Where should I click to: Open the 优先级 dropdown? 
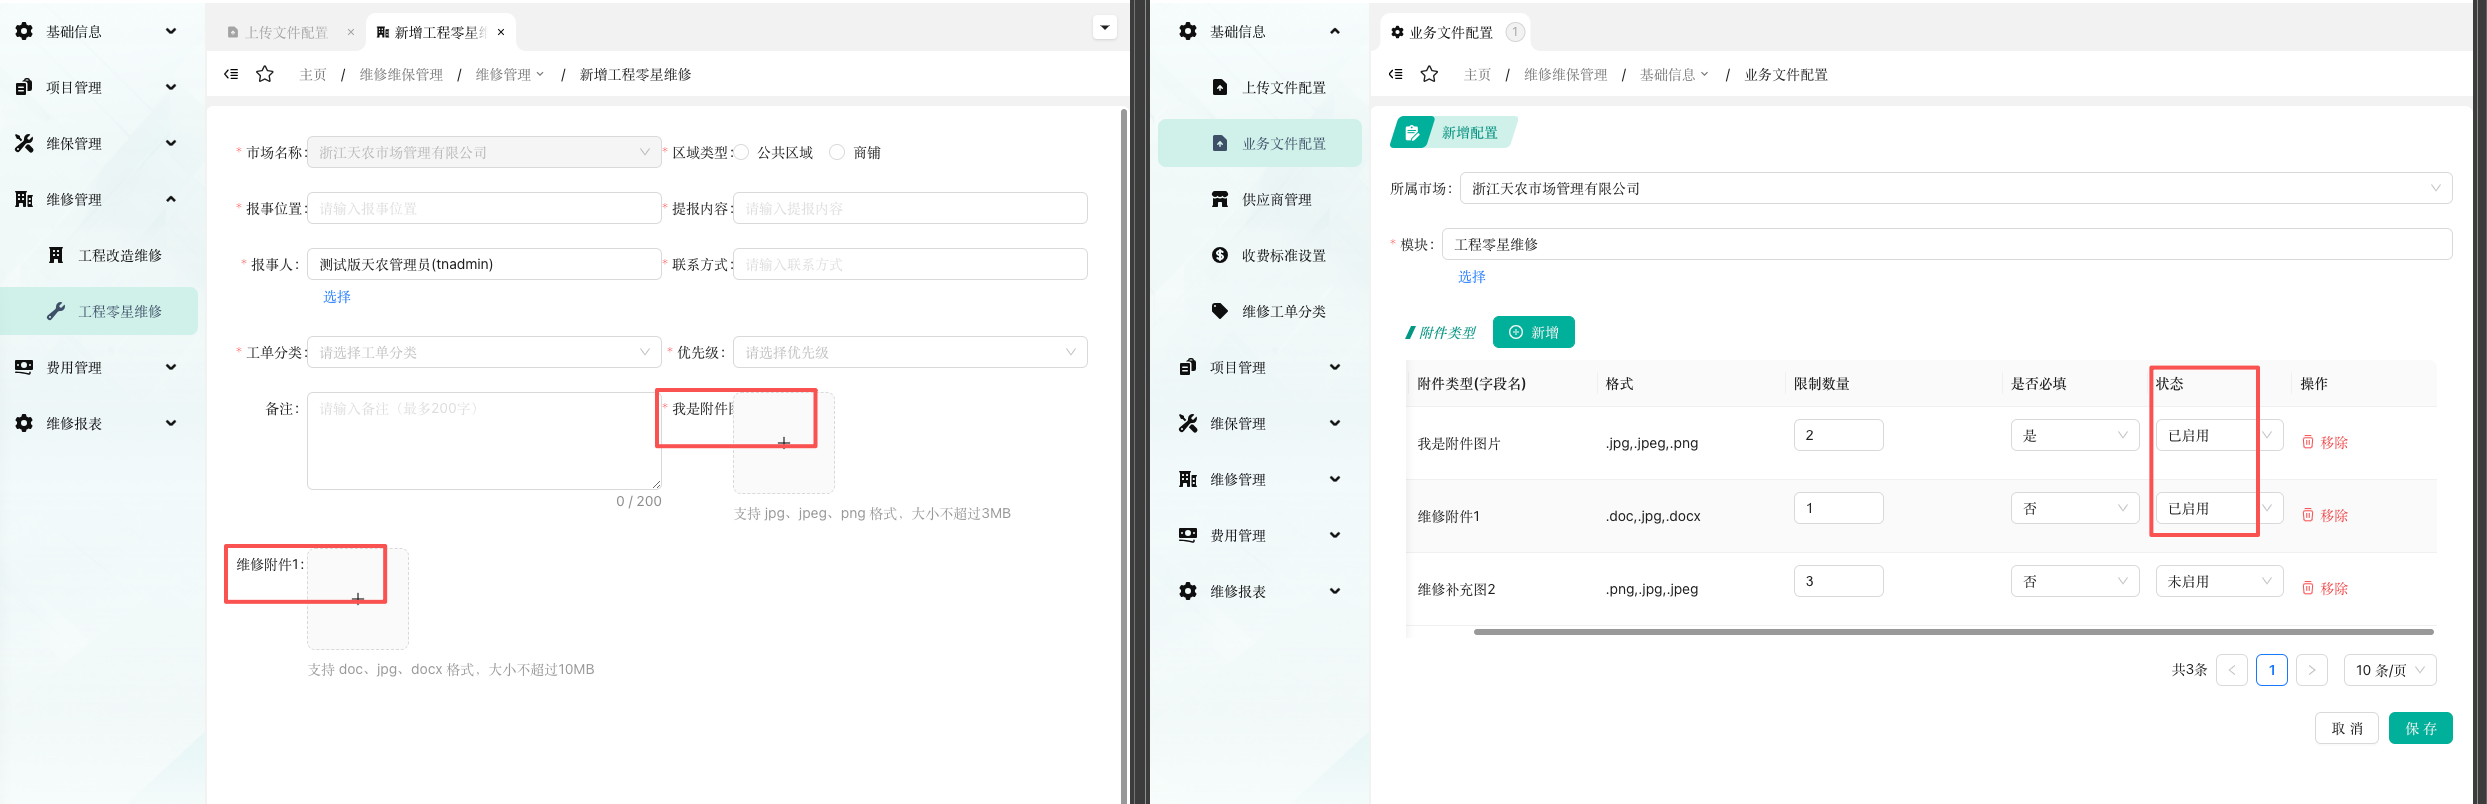pos(910,352)
